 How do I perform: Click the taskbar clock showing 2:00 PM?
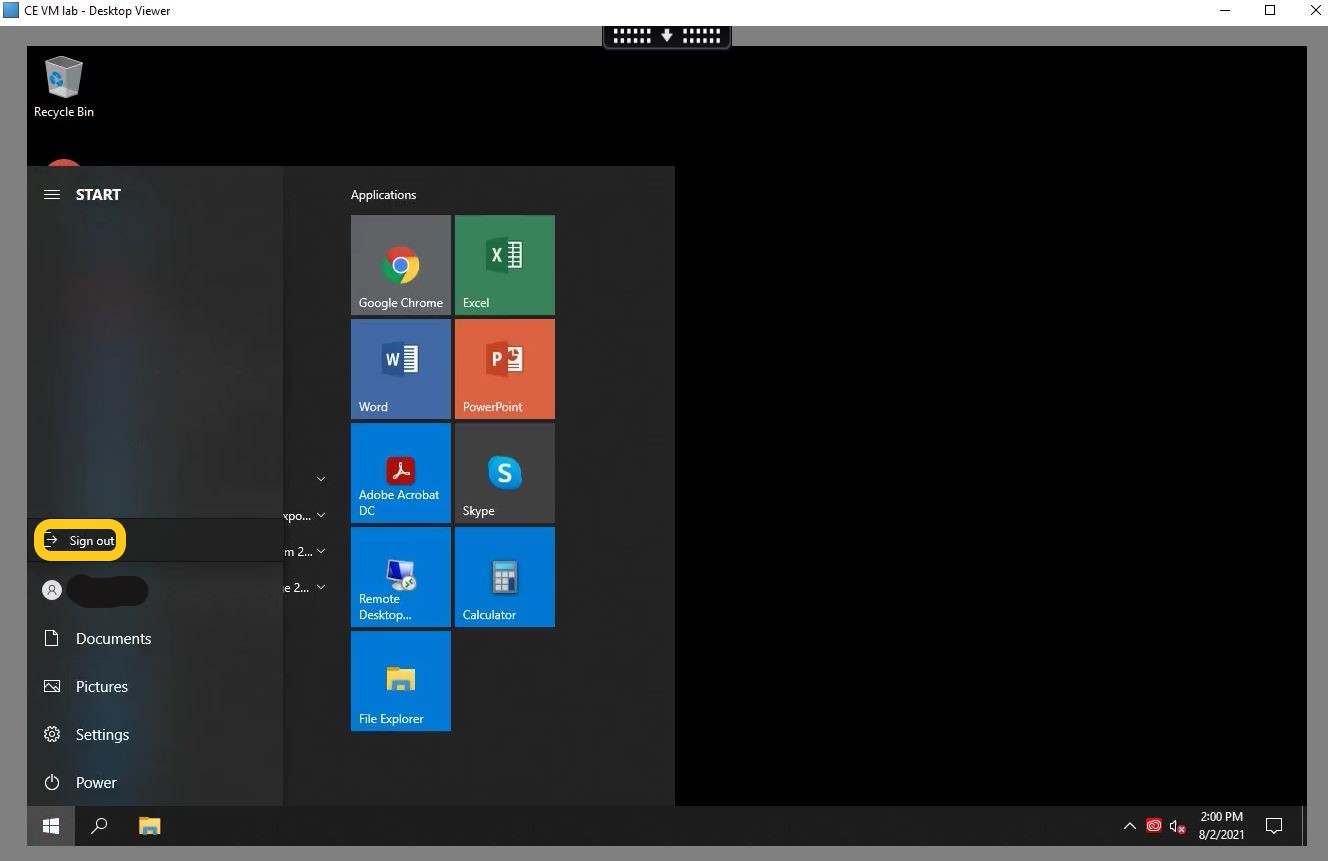click(x=1221, y=825)
